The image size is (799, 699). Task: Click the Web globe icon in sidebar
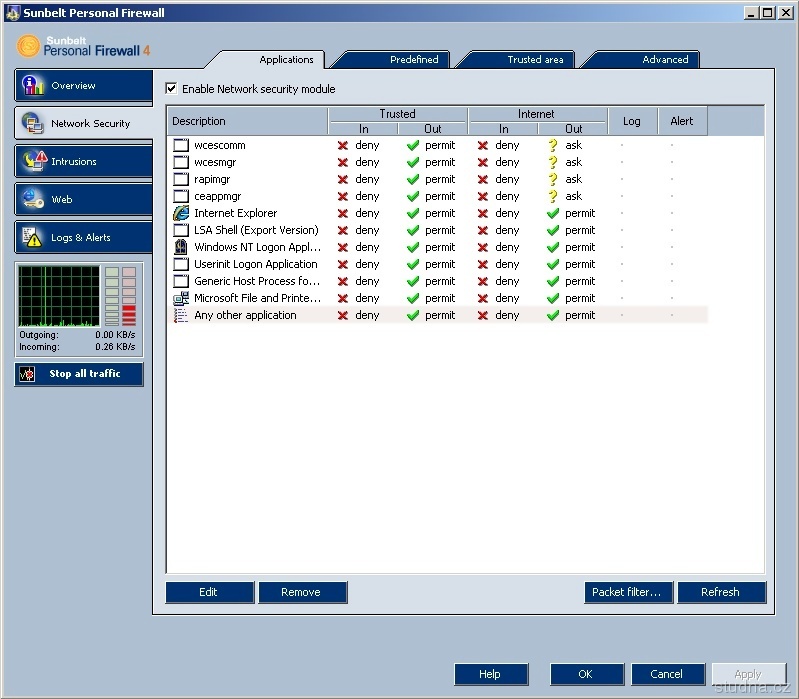(33, 199)
